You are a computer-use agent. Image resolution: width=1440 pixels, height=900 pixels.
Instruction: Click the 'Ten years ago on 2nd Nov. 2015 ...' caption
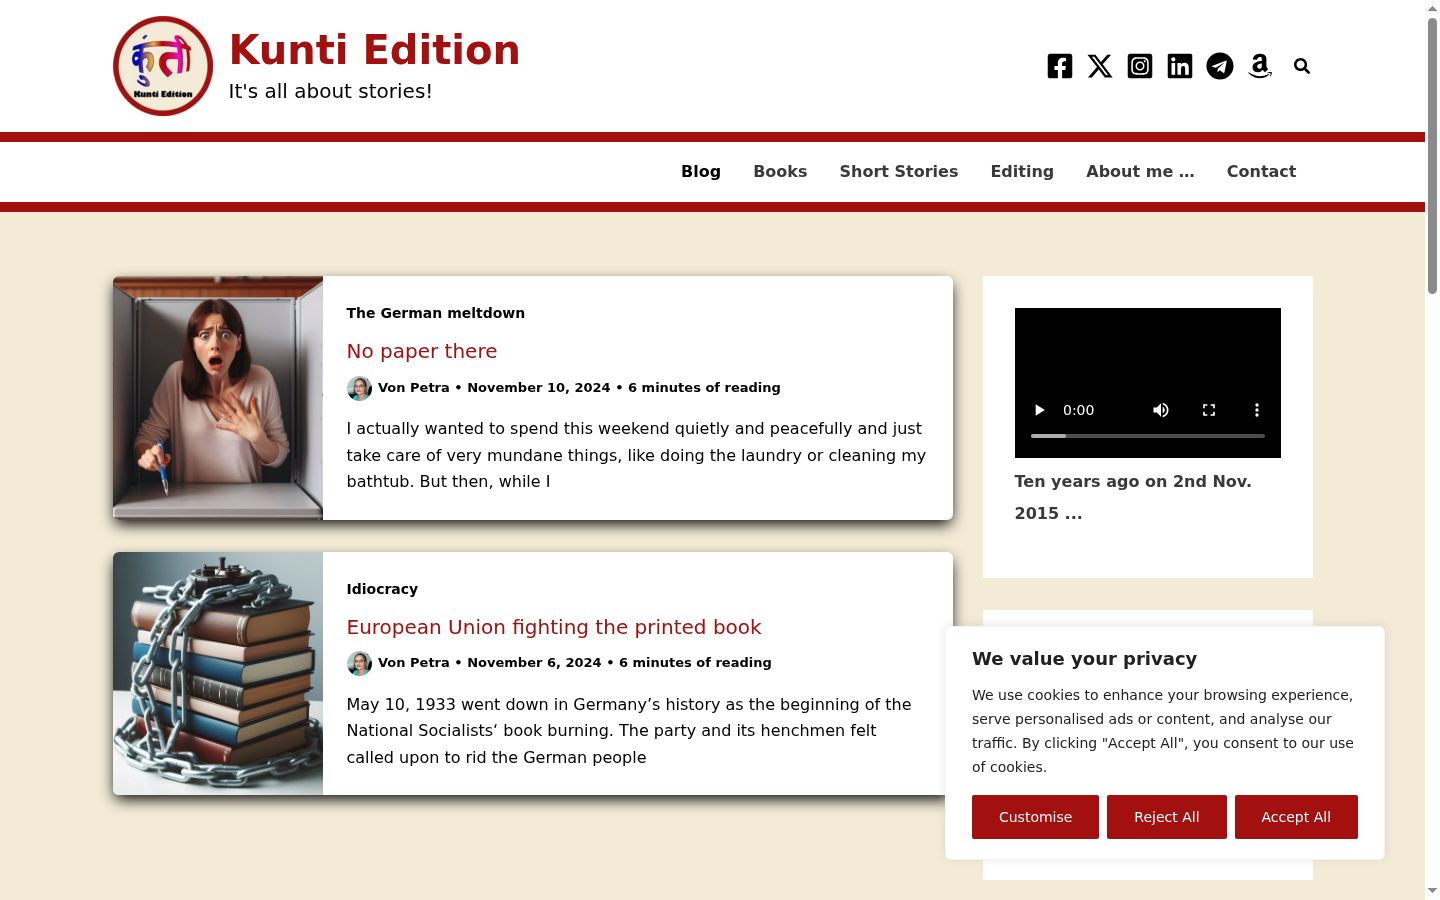[1133, 497]
